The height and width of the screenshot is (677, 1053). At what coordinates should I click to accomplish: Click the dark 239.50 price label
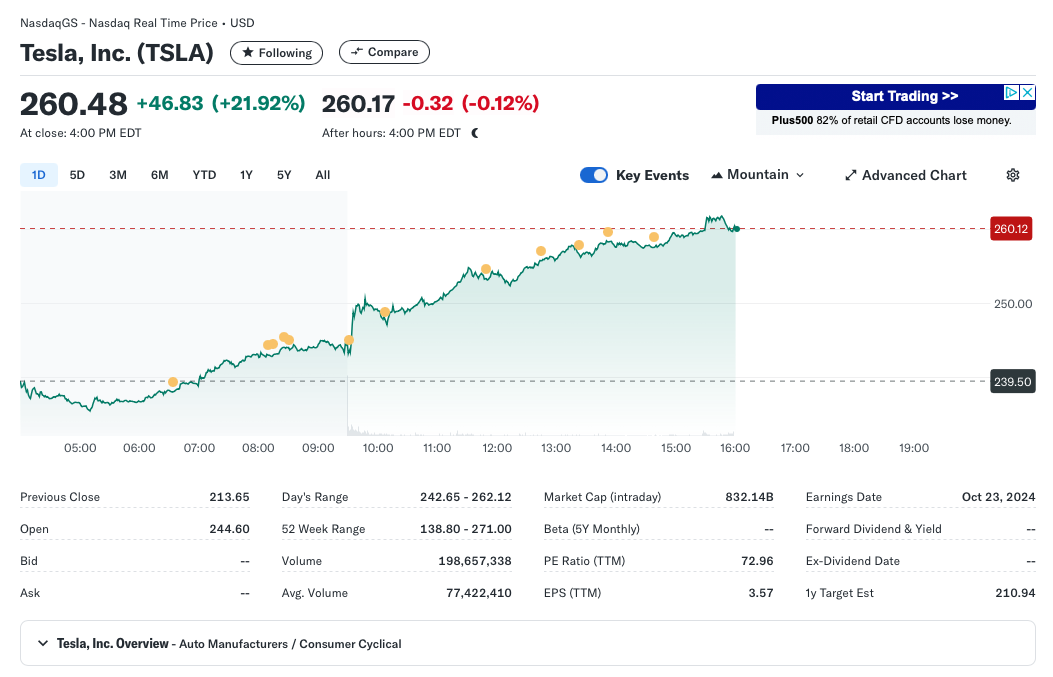click(1013, 381)
